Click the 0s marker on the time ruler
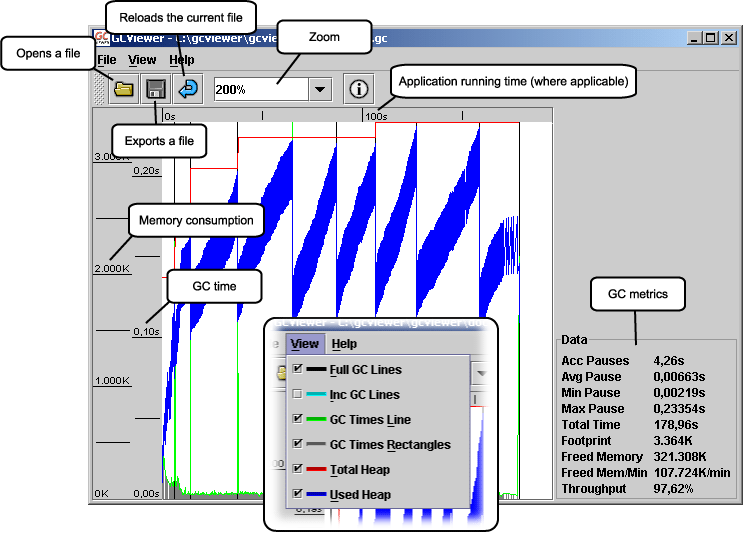This screenshot has width=743, height=535. tap(170, 116)
